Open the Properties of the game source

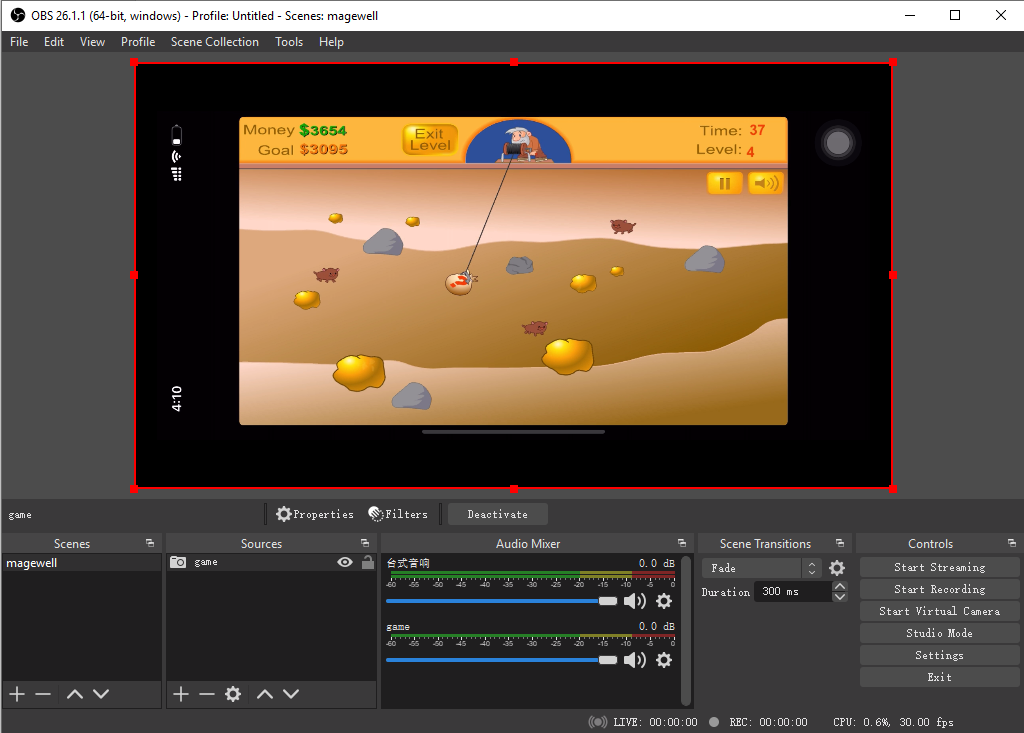pyautogui.click(x=314, y=514)
